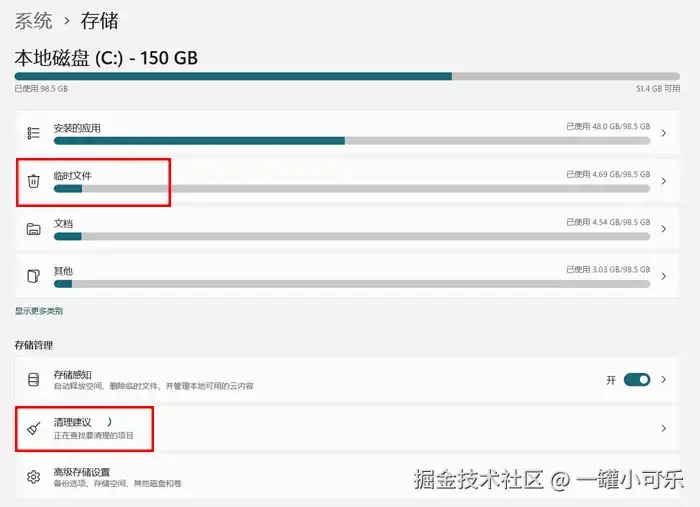The width and height of the screenshot is (700, 507).
Task: Click the 安装的应用 usage progress bar
Action: (x=351, y=141)
